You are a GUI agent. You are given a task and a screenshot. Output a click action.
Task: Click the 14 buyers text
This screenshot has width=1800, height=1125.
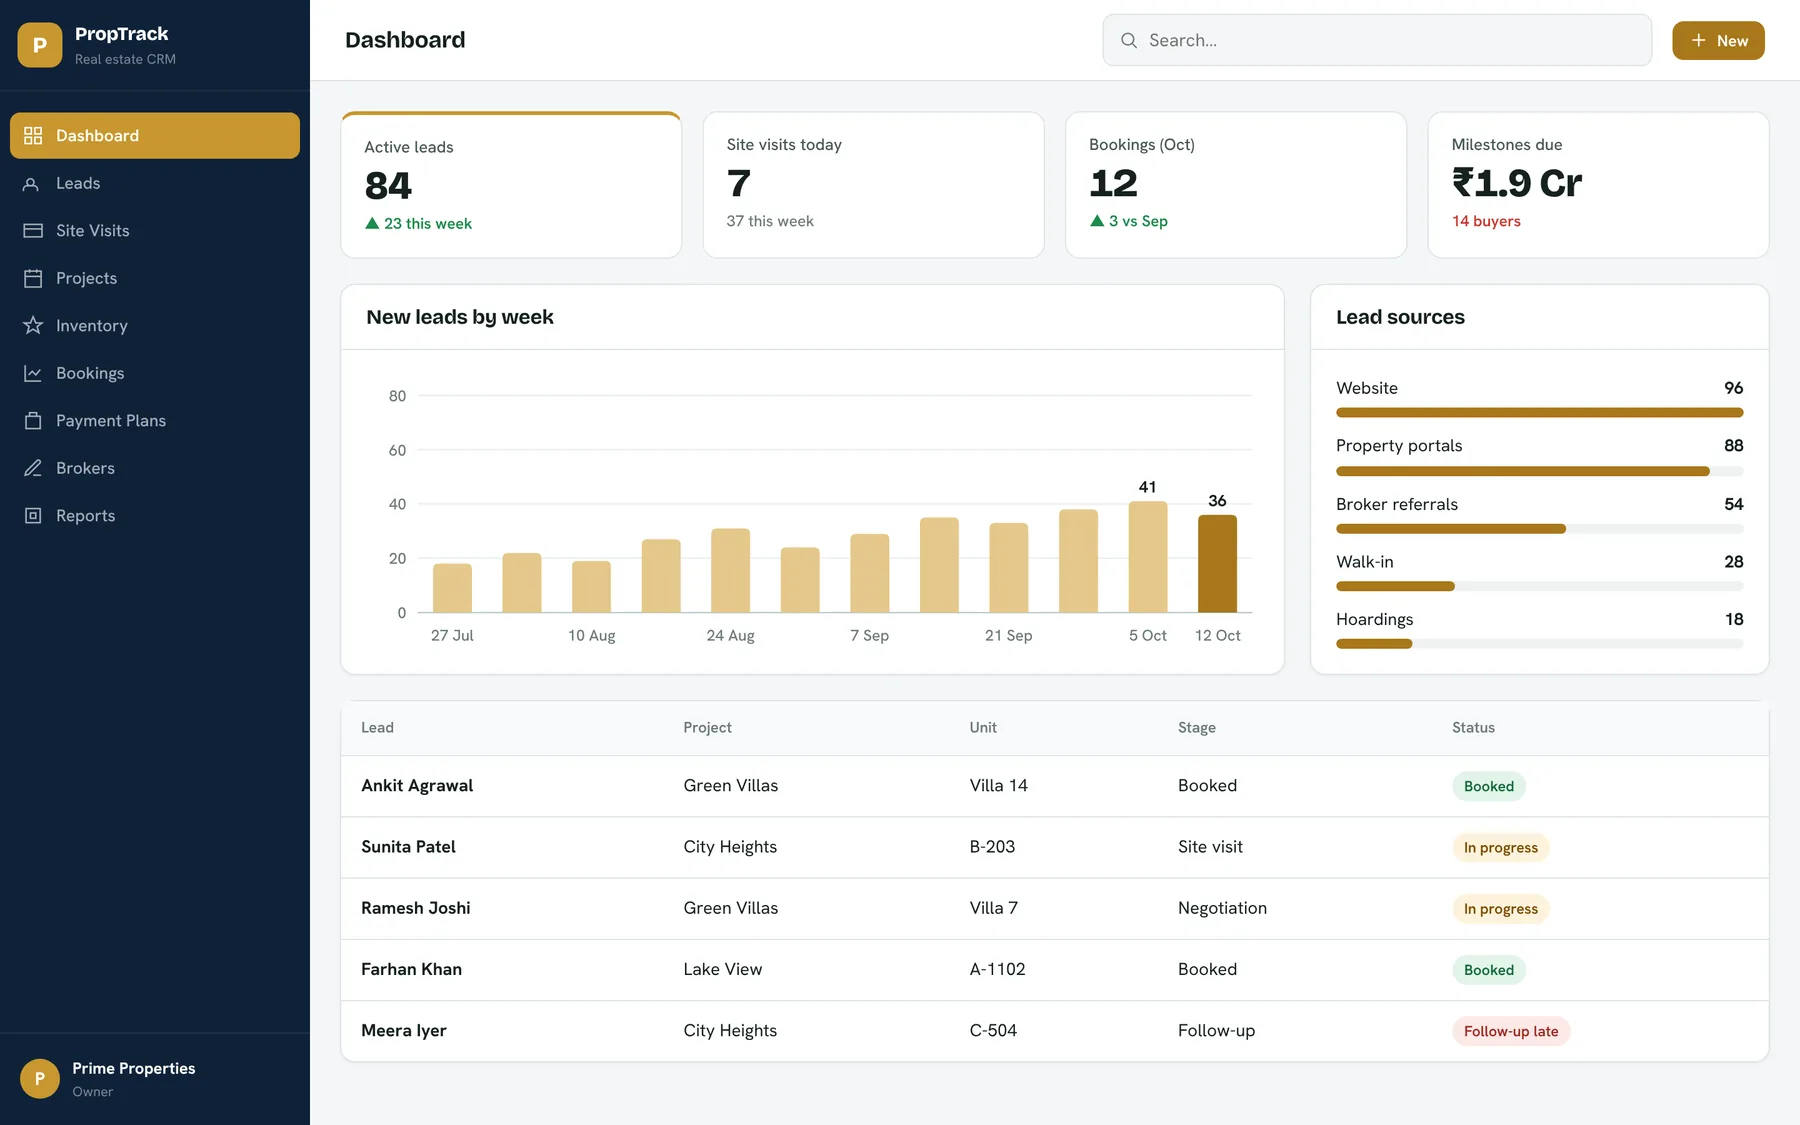point(1486,221)
